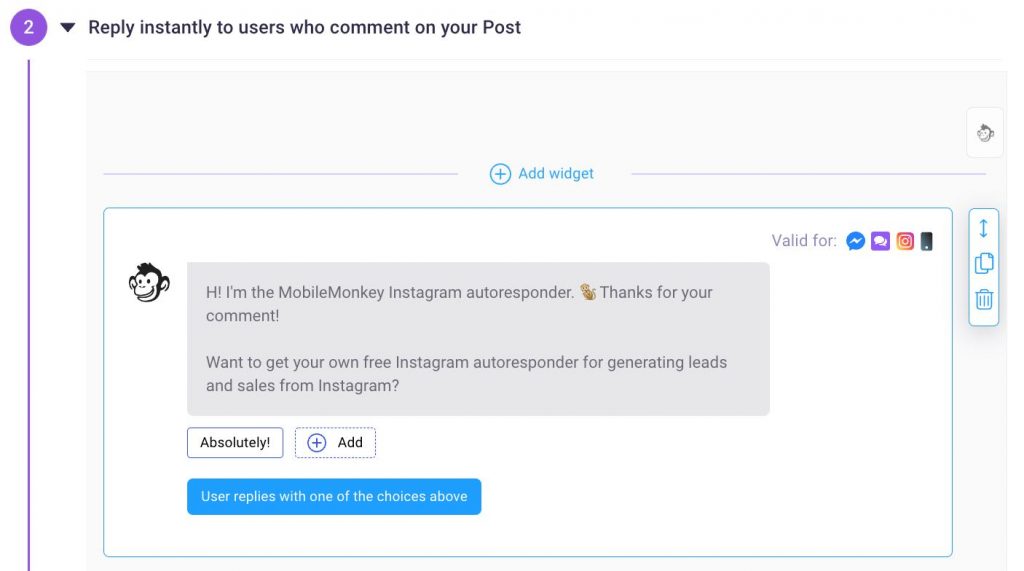Click the plus icon beside Add widget
Screen dimensions: 1024x571
[x=500, y=174]
